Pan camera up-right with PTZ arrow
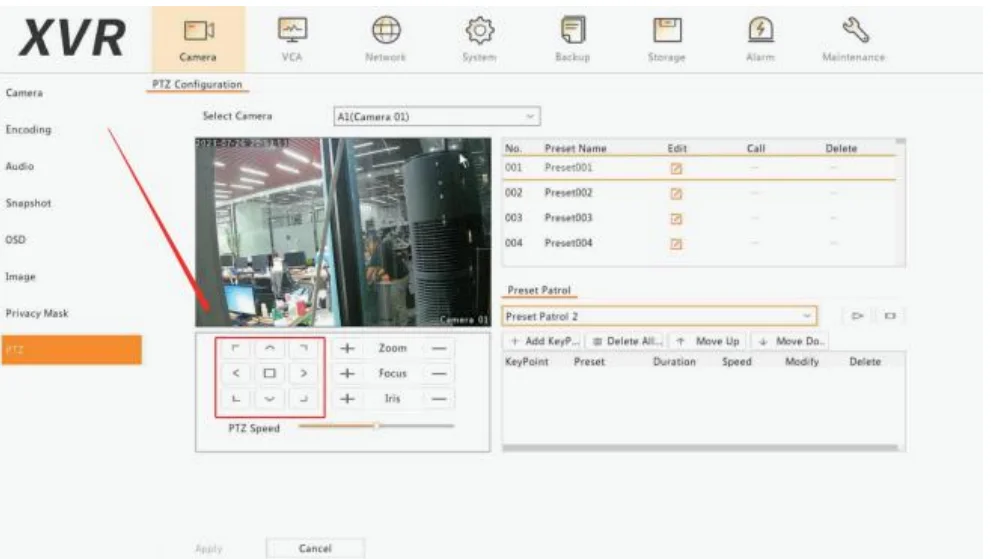Screen dimensions: 991x559 303,348
